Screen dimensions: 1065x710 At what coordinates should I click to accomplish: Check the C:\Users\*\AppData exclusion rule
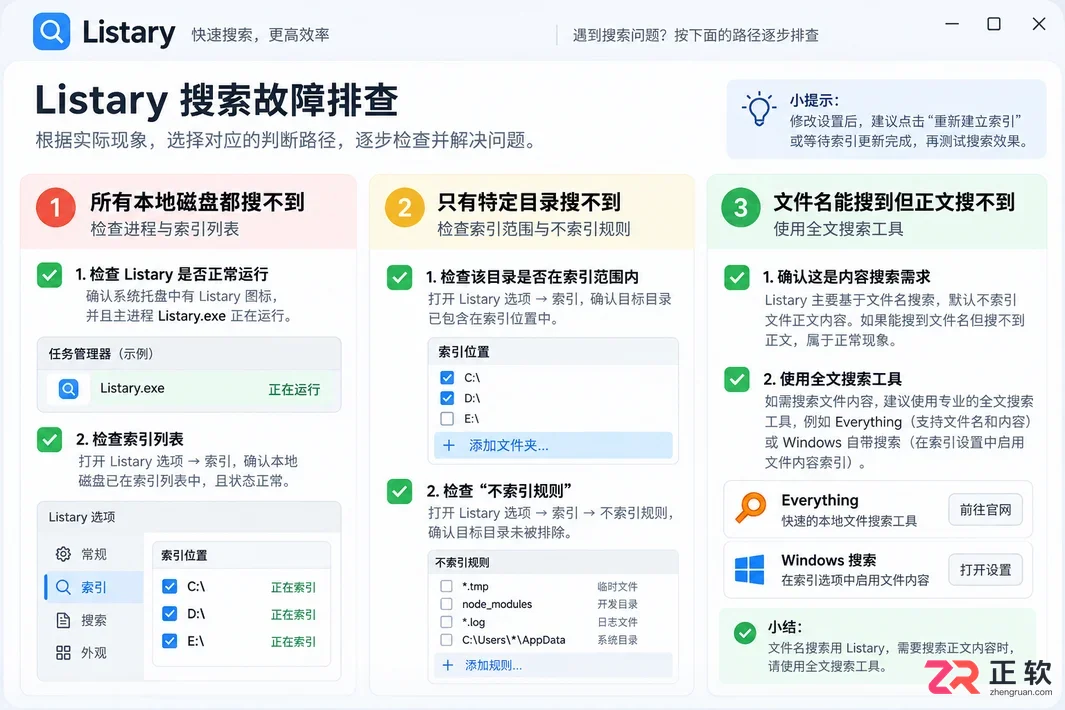tap(446, 639)
